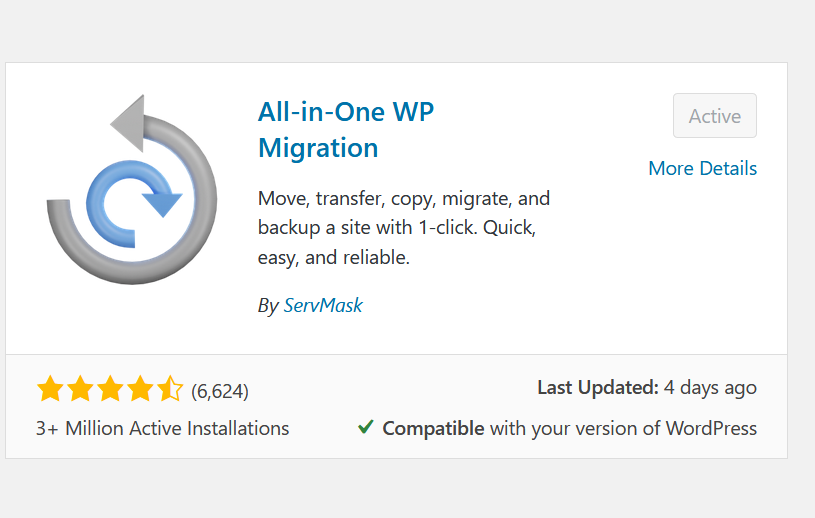This screenshot has height=518, width=815.
Task: Open the All-in-One WP Migration title link
Action: coord(346,130)
